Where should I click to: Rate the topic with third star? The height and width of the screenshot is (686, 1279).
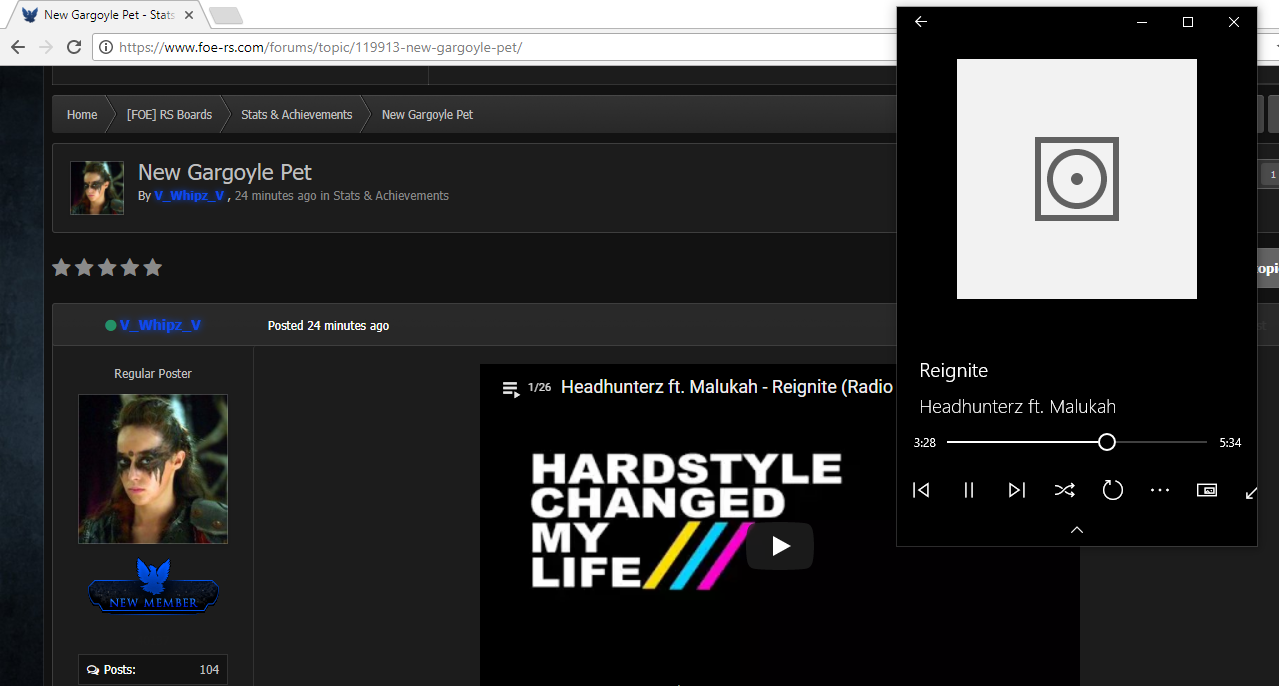point(107,268)
